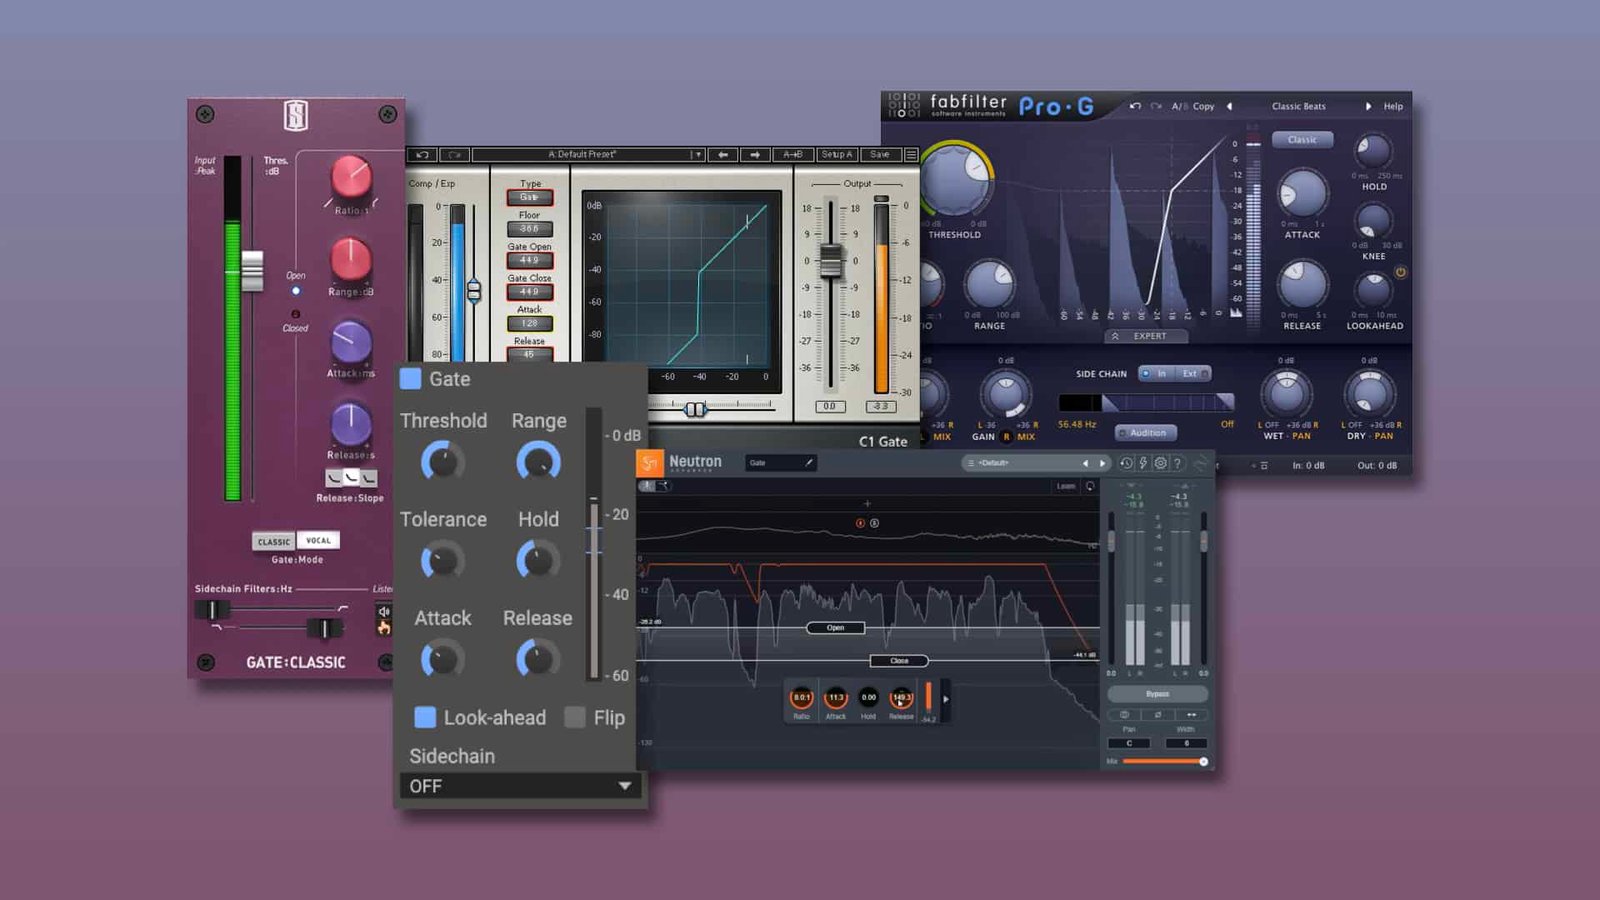
Task: Select next preset in FabFilter Pro-G
Action: tap(1368, 106)
